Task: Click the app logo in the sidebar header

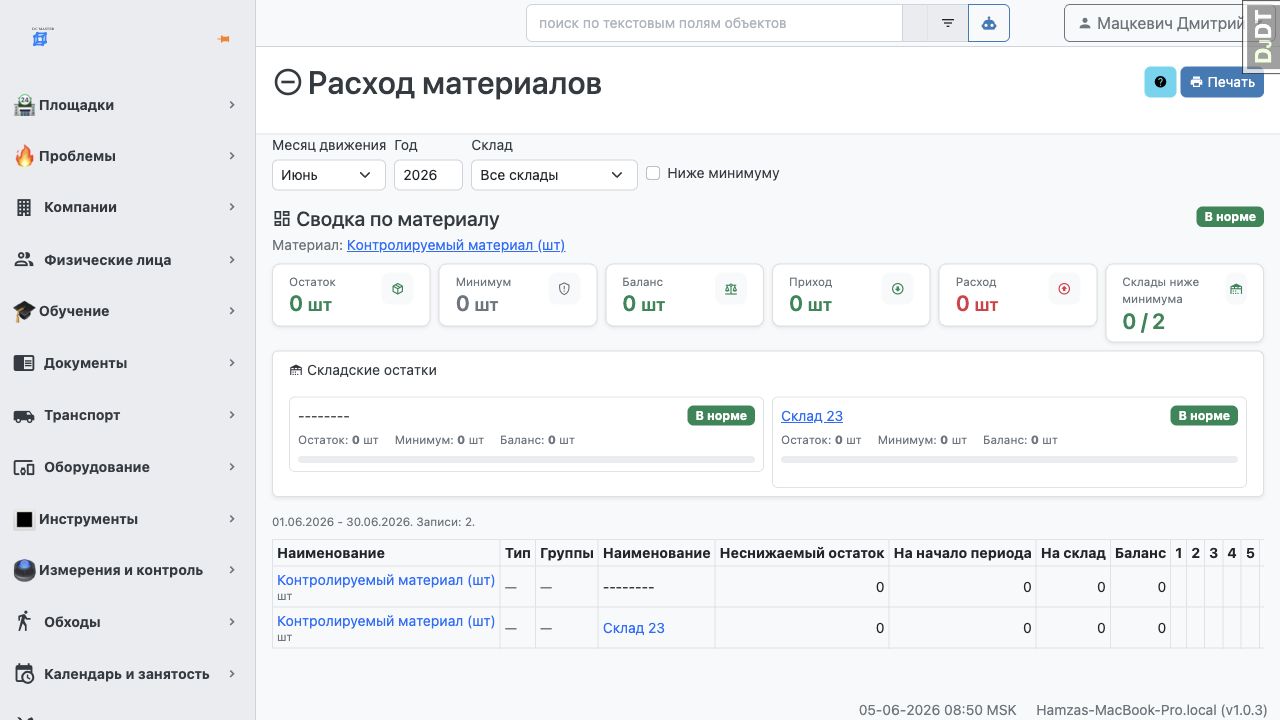Action: pos(41,37)
